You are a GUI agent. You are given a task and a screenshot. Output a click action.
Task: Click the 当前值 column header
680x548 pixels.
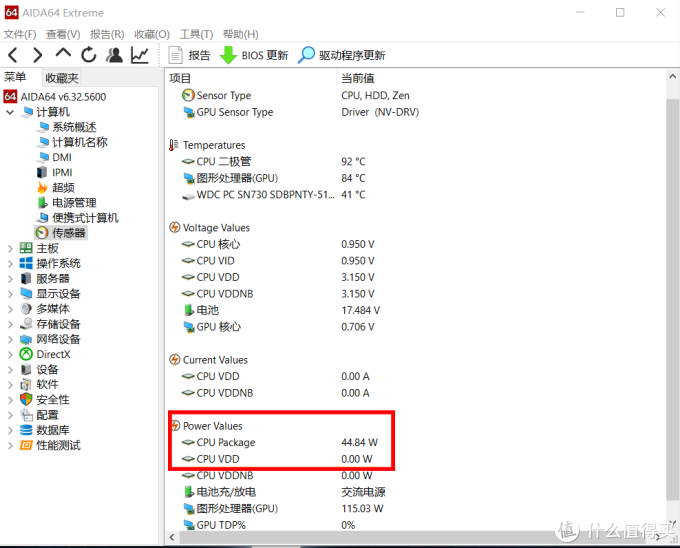(x=357, y=78)
